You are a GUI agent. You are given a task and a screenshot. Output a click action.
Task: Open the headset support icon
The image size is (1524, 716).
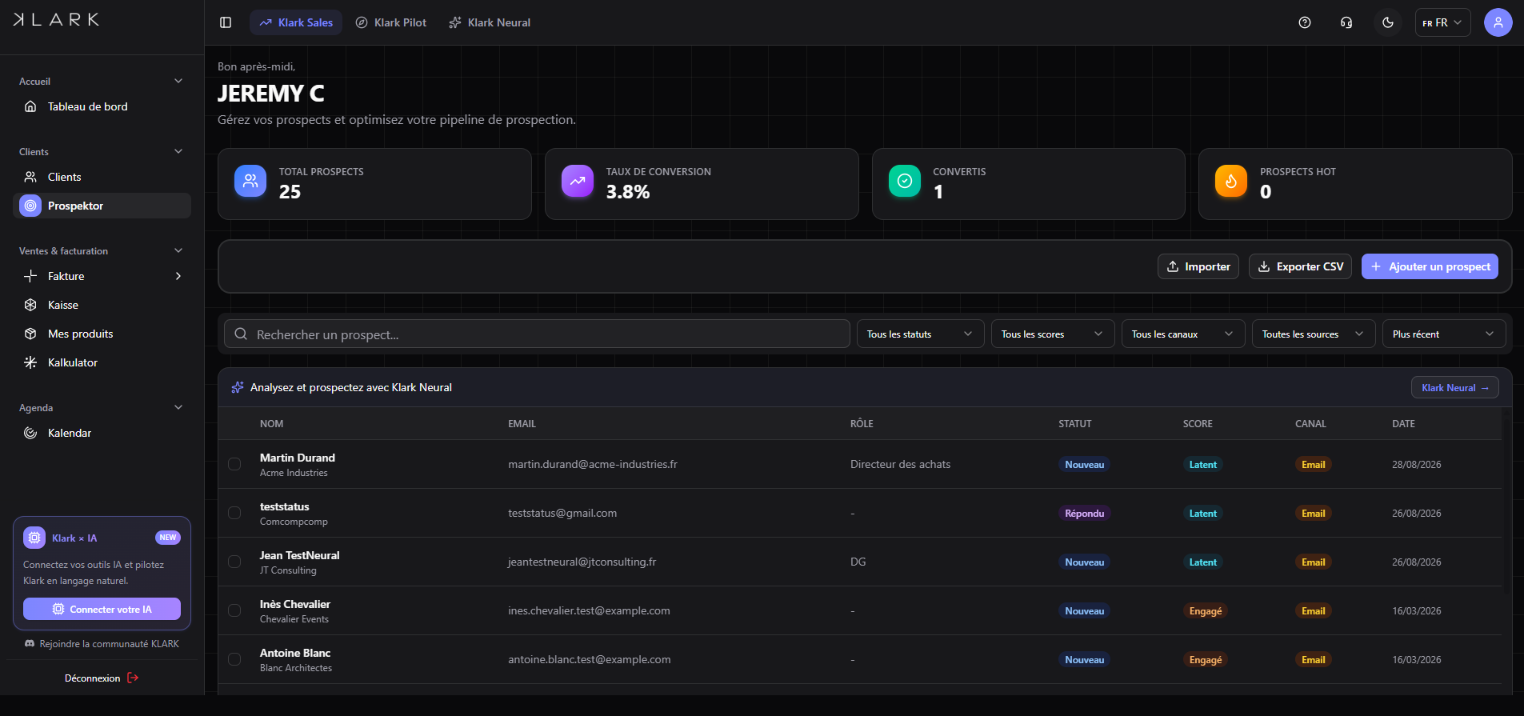tap(1346, 22)
